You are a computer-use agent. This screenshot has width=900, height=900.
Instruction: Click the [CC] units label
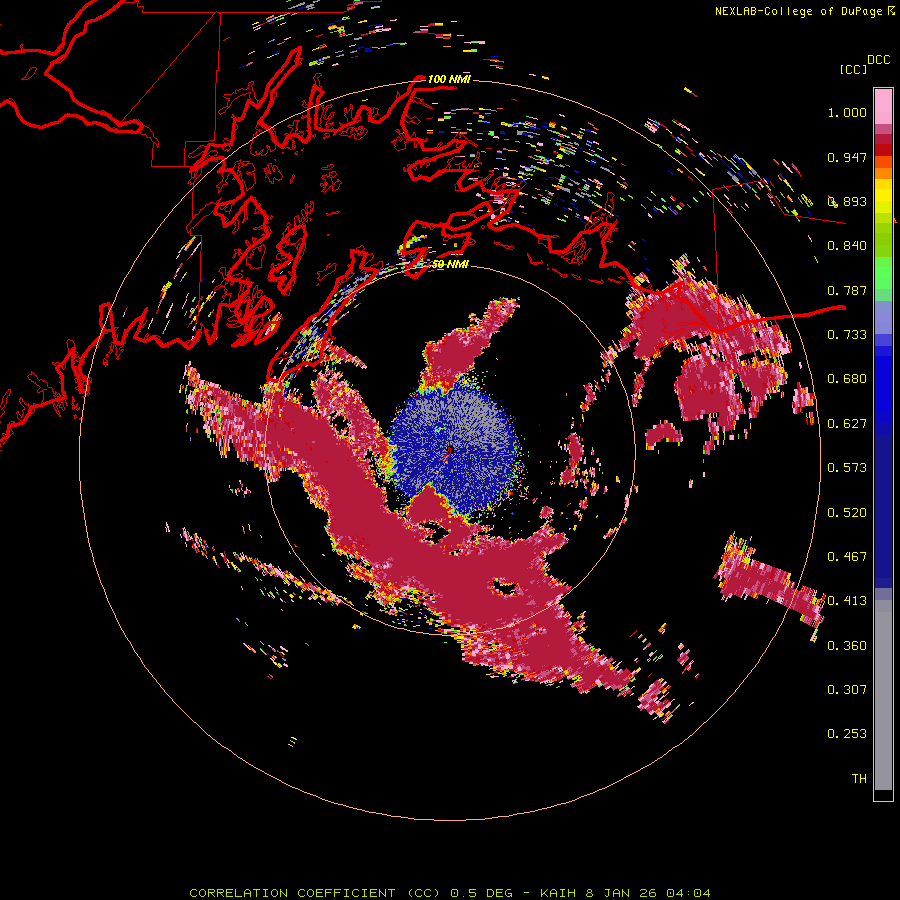pos(853,69)
